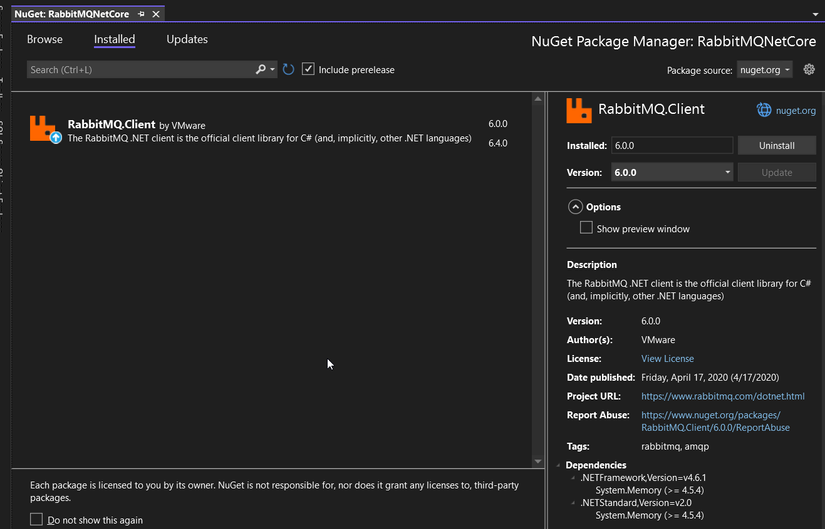The width and height of the screenshot is (825, 529).
Task: Close the NuGet: RabbitMQNetCore tab
Action: point(156,15)
